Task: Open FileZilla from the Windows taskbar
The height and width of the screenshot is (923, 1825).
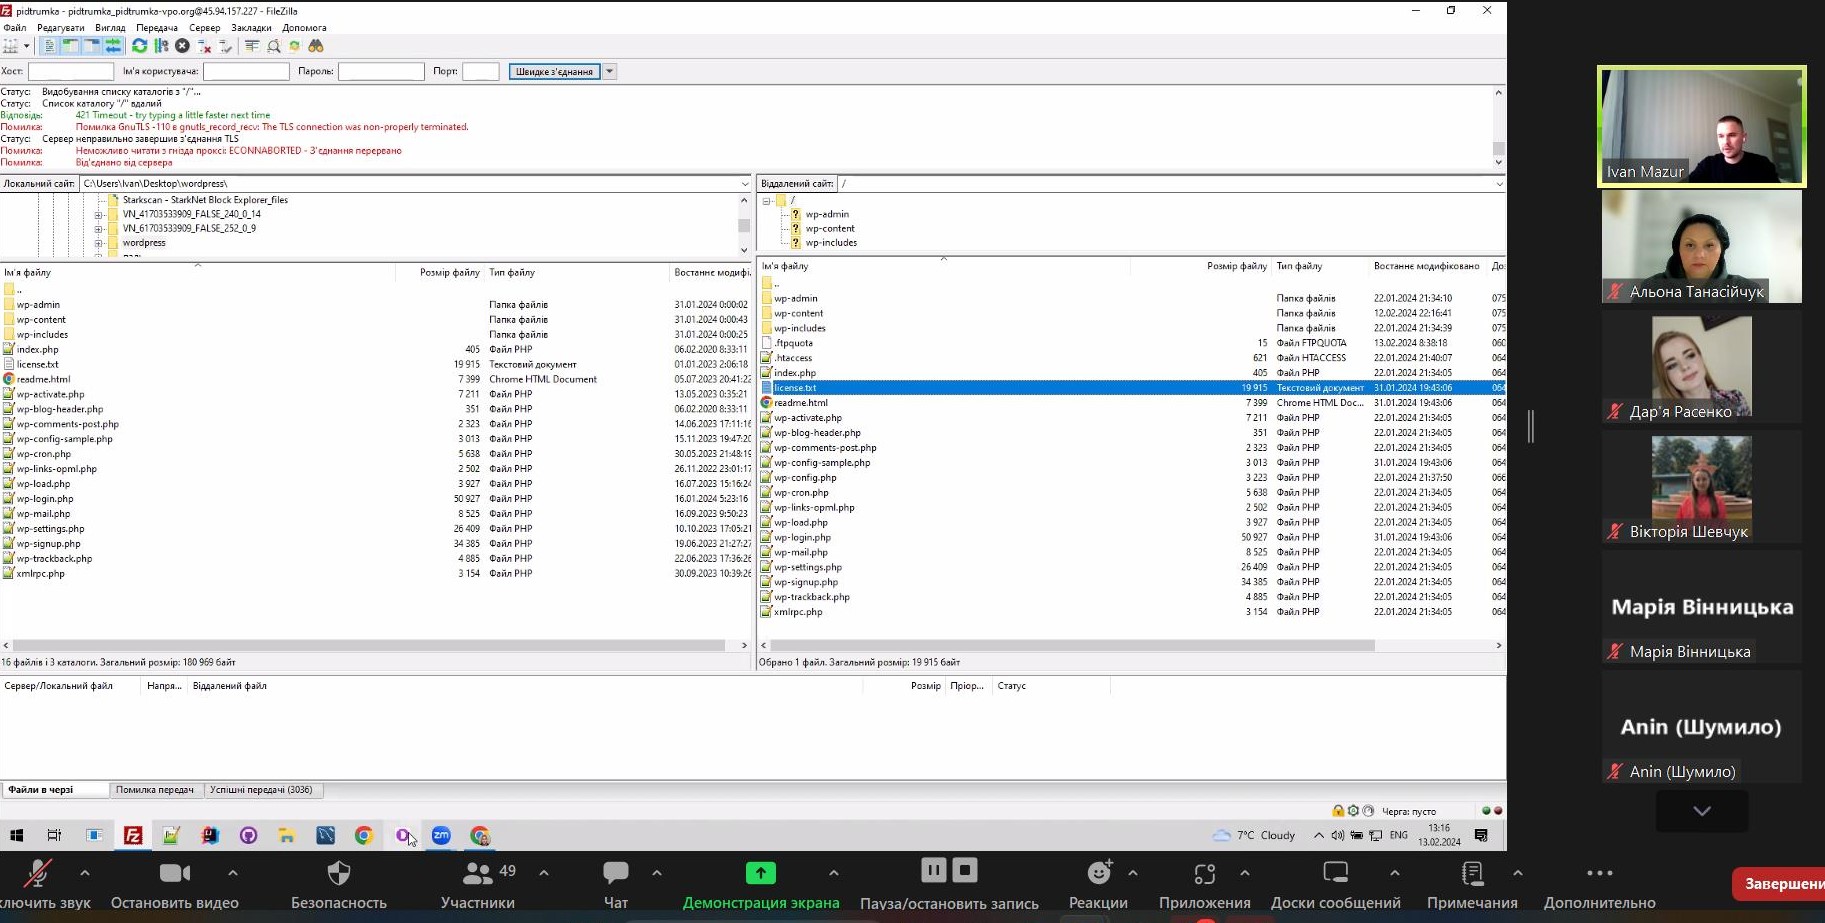Action: 133,835
